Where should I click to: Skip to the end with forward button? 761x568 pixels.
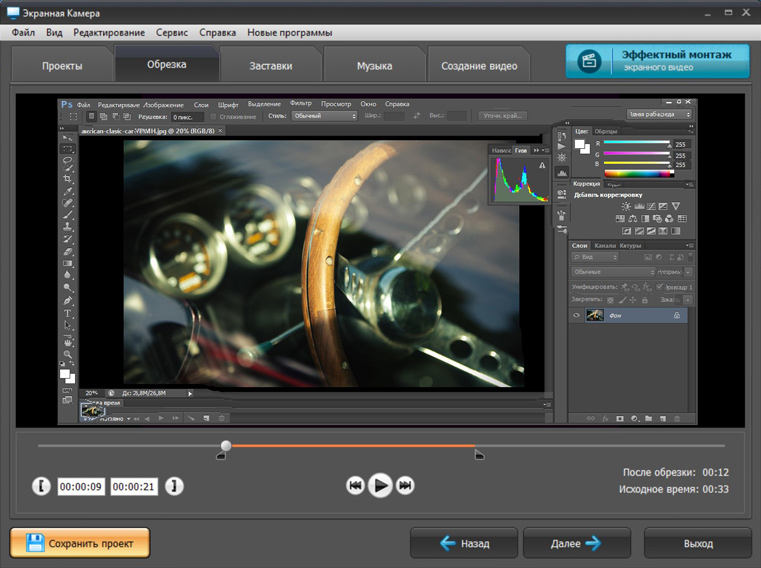405,485
